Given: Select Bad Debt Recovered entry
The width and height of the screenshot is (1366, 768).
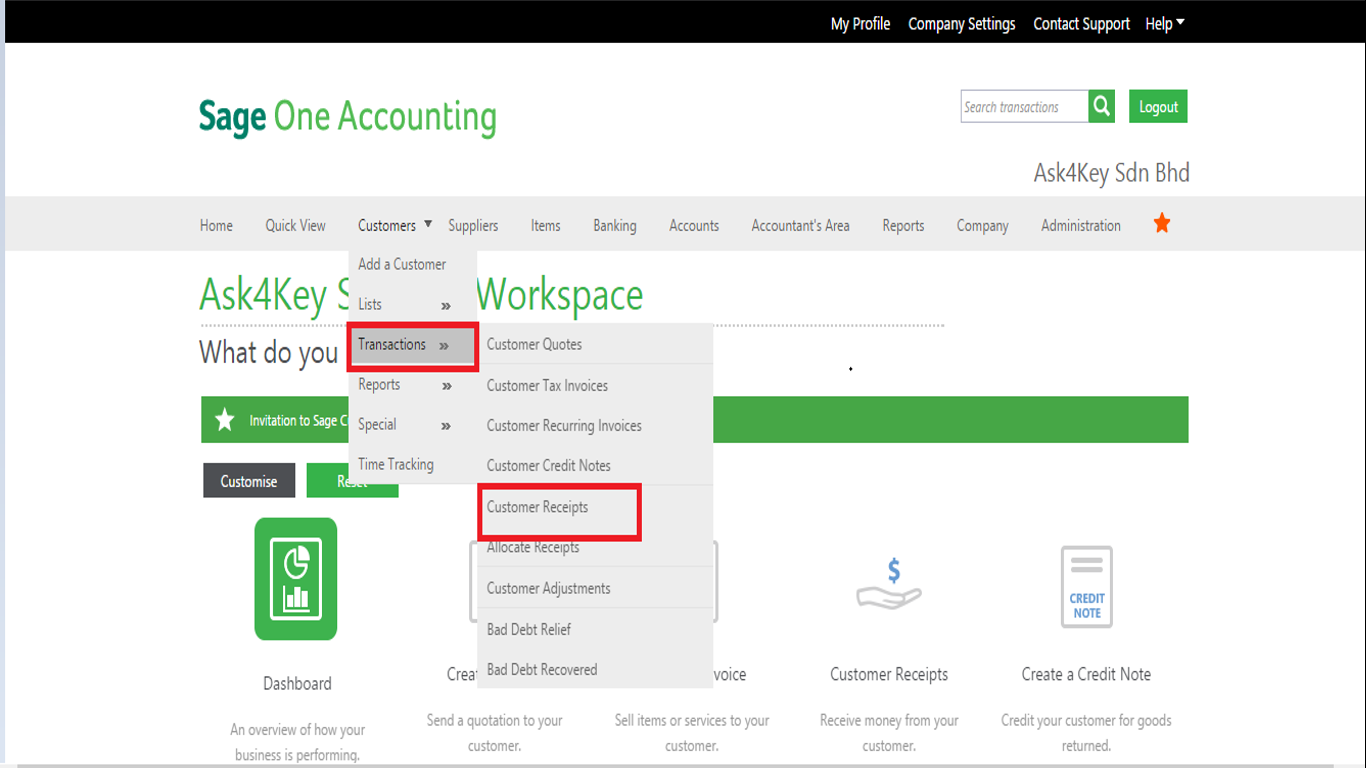Looking at the screenshot, I should 542,669.
